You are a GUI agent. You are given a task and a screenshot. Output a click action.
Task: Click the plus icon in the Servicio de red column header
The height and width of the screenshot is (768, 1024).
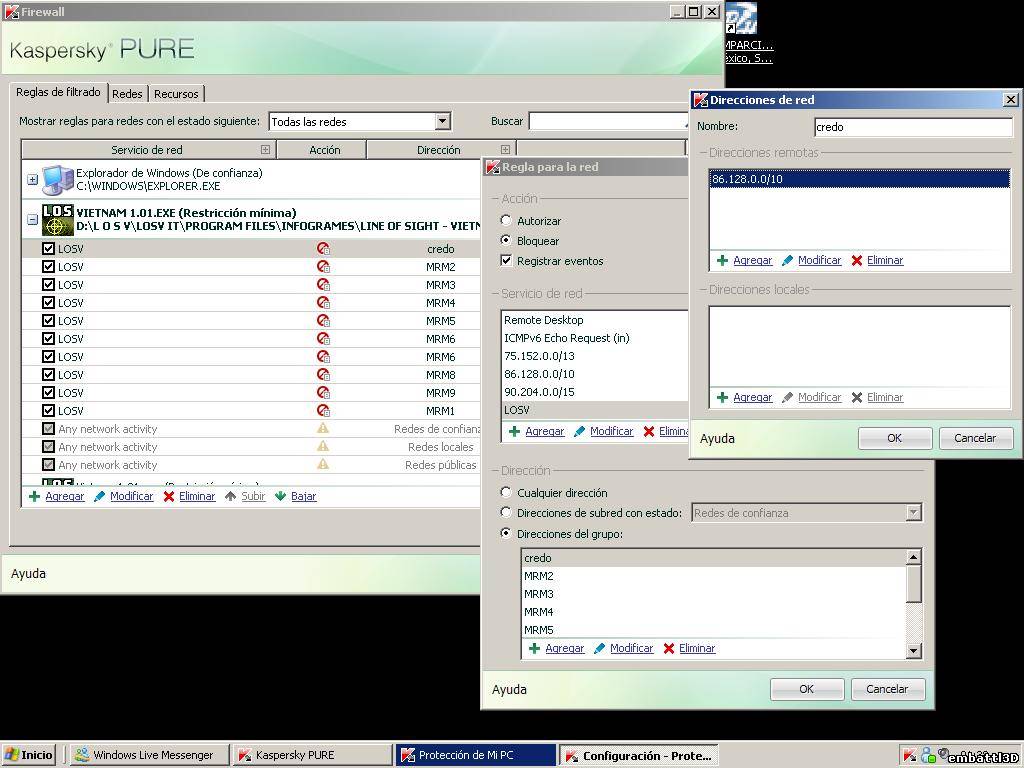(x=265, y=150)
